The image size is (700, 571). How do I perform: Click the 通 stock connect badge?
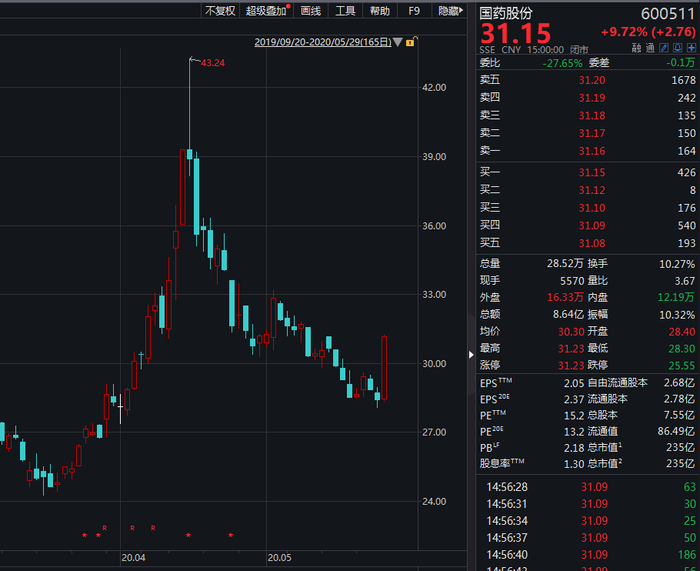click(650, 48)
